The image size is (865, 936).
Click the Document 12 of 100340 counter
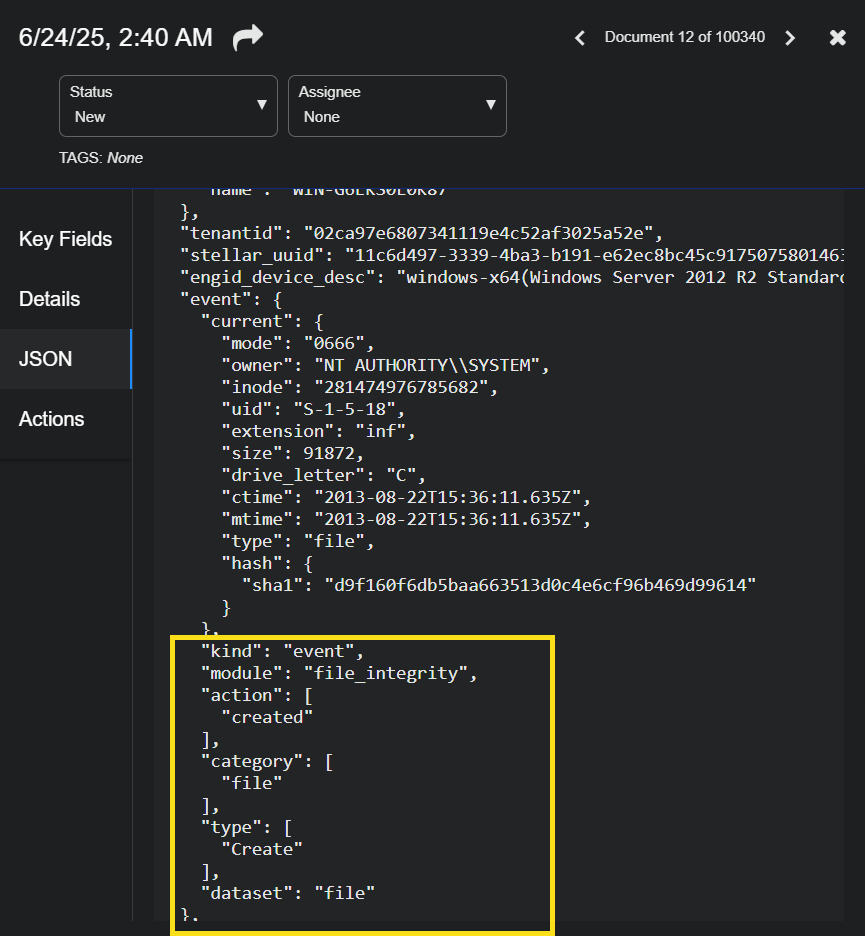click(684, 37)
